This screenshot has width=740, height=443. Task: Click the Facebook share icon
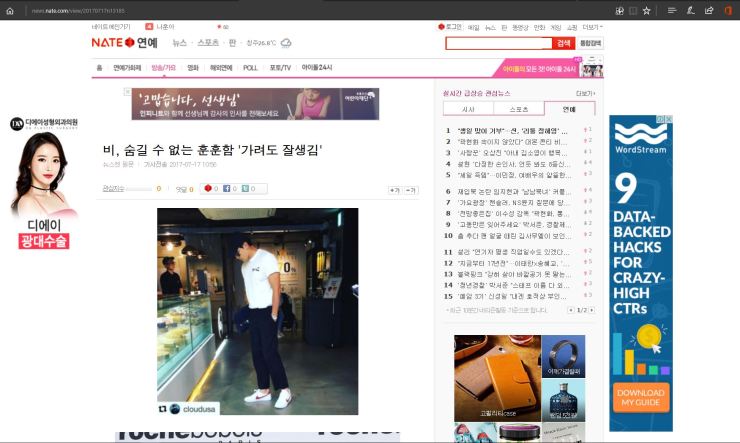tap(226, 188)
